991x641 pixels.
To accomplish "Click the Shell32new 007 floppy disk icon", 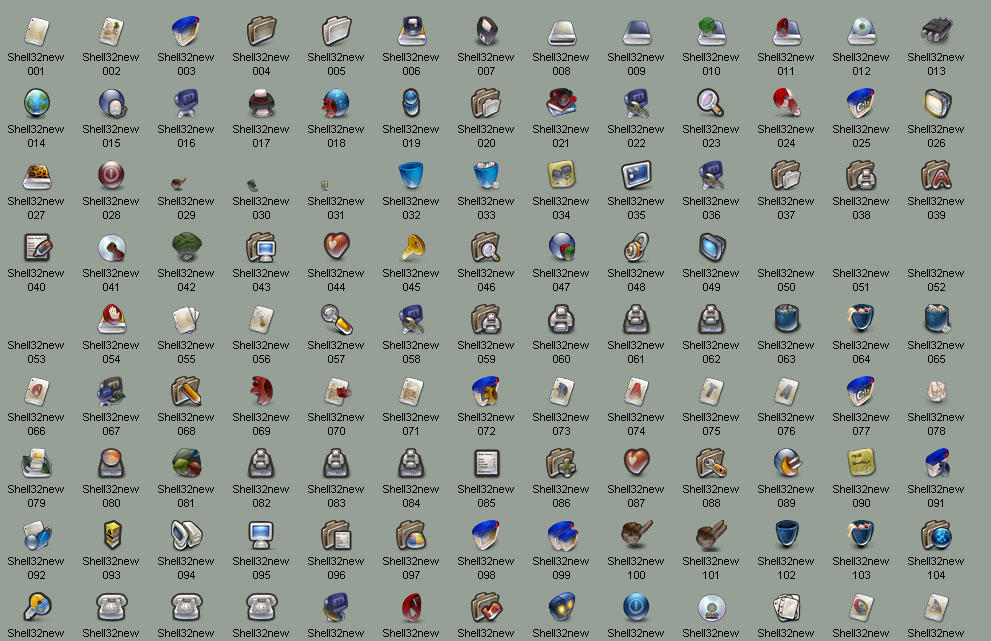I will [x=486, y=30].
